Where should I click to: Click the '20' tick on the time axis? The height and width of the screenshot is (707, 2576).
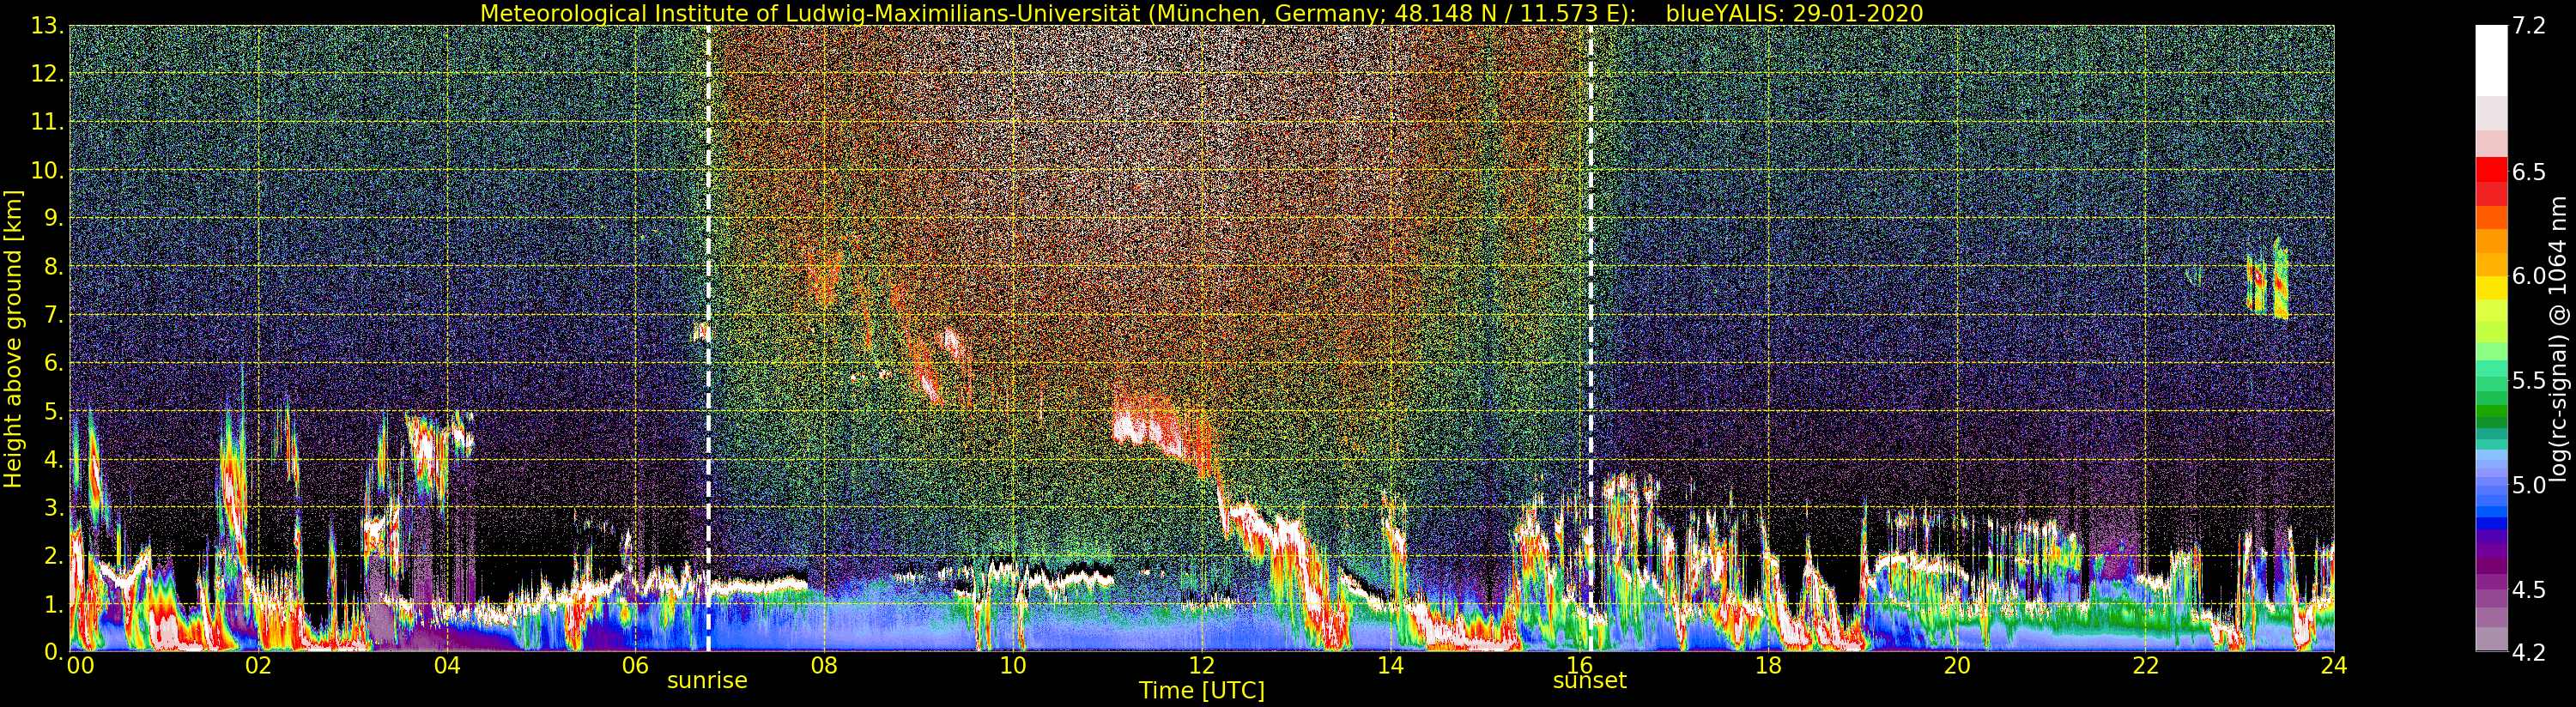pos(1956,665)
